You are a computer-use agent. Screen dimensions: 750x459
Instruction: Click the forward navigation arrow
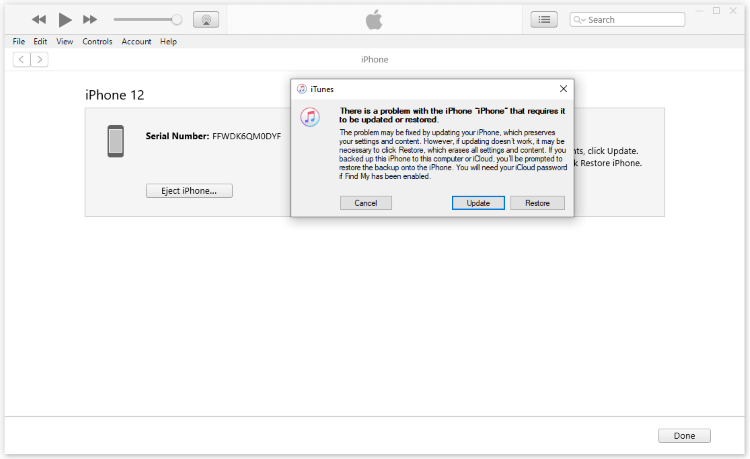pos(39,60)
